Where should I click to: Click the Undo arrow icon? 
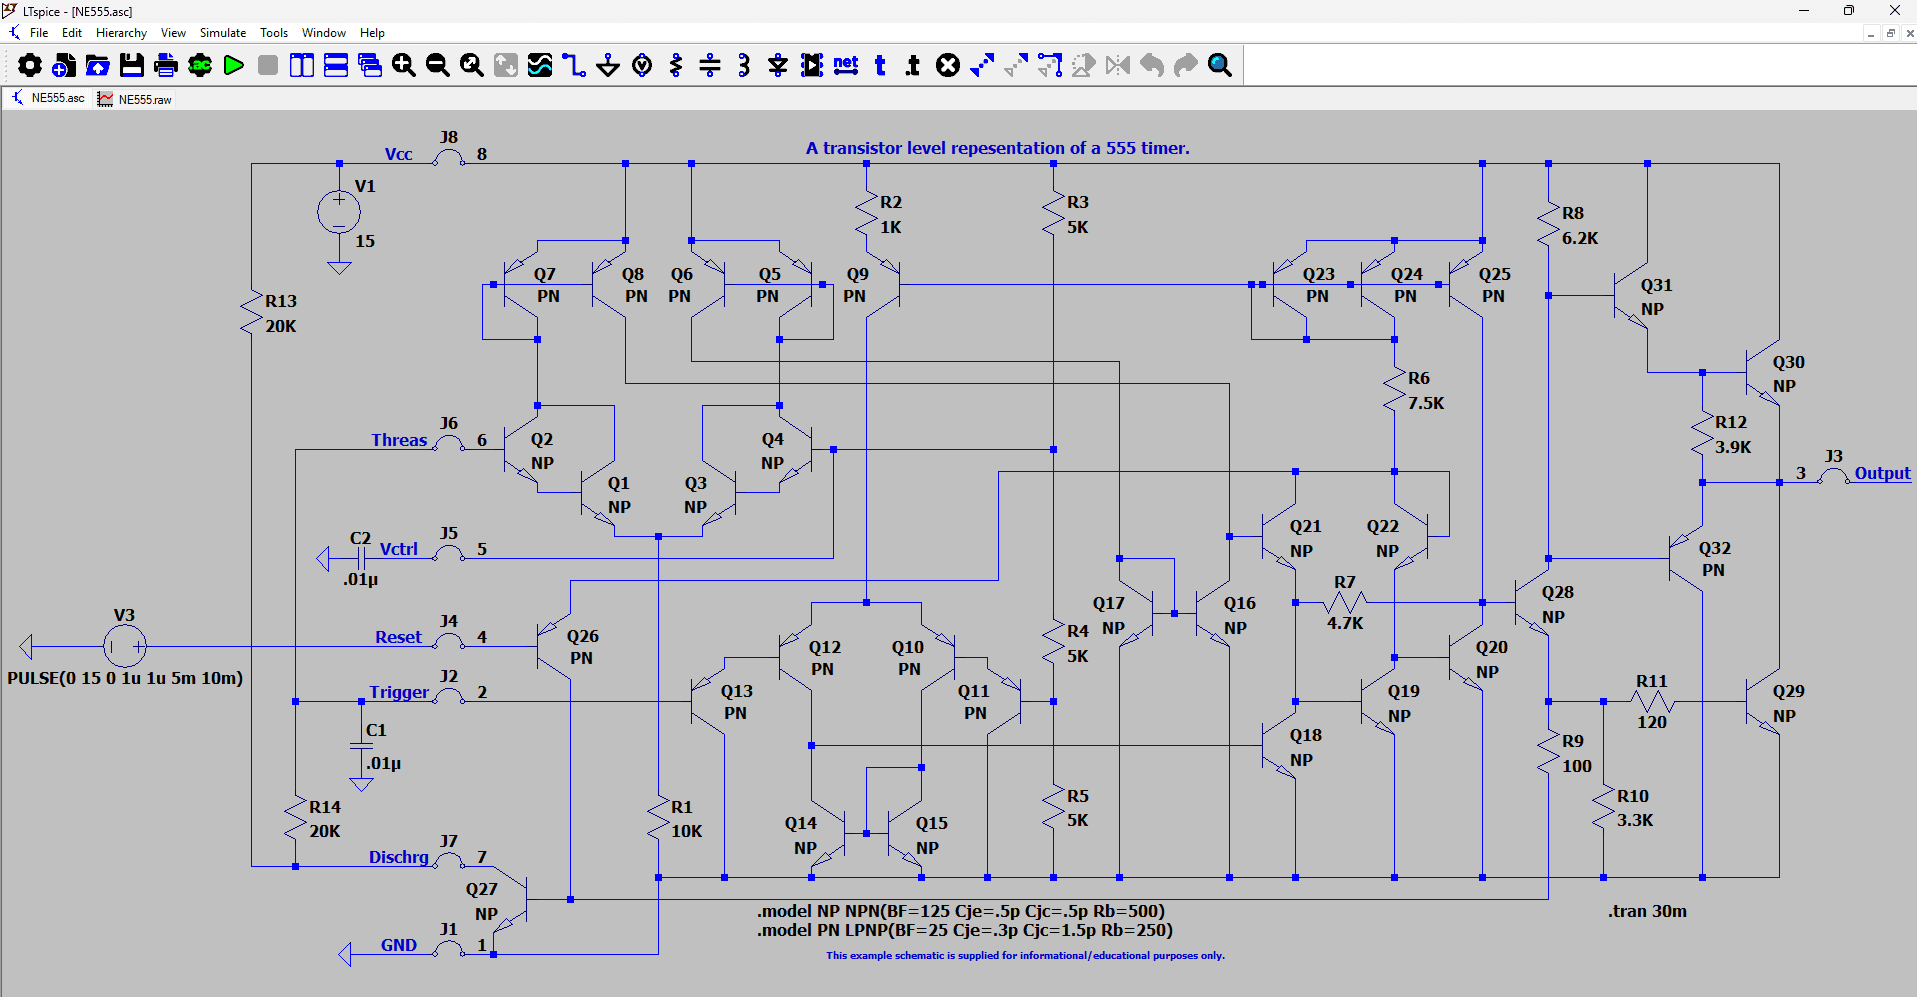point(1152,66)
